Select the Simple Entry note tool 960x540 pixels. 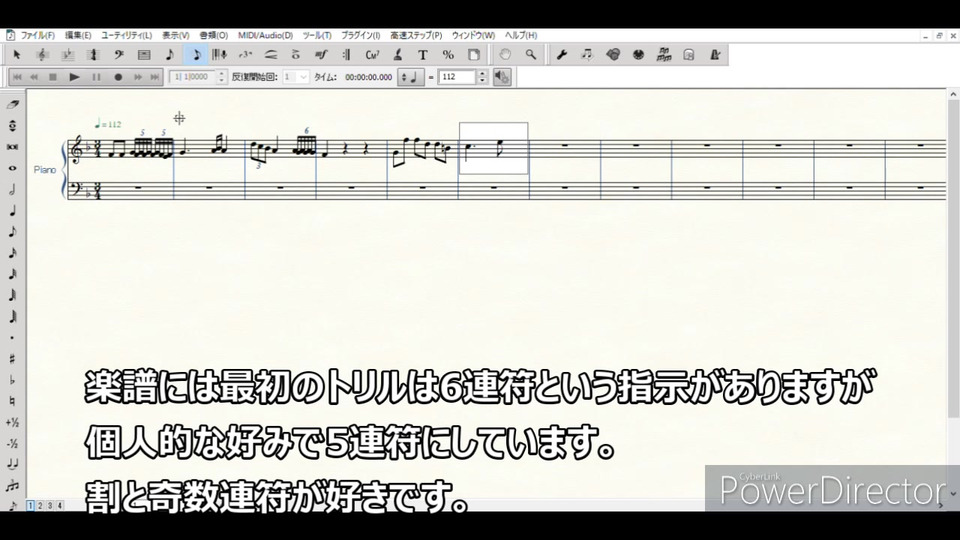coord(170,55)
